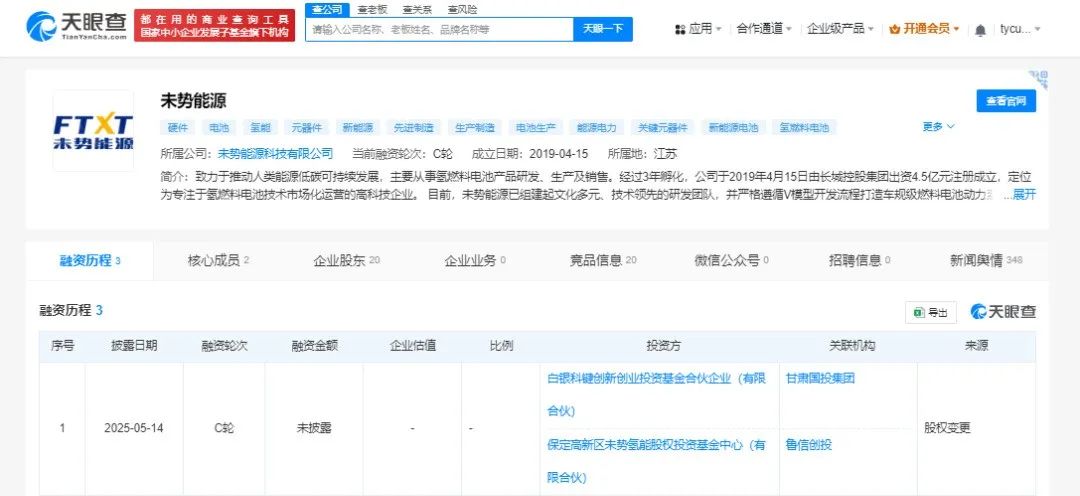Screen dimensions: 1080x496
Task: Expand 更多 tags list
Action: (x=939, y=127)
